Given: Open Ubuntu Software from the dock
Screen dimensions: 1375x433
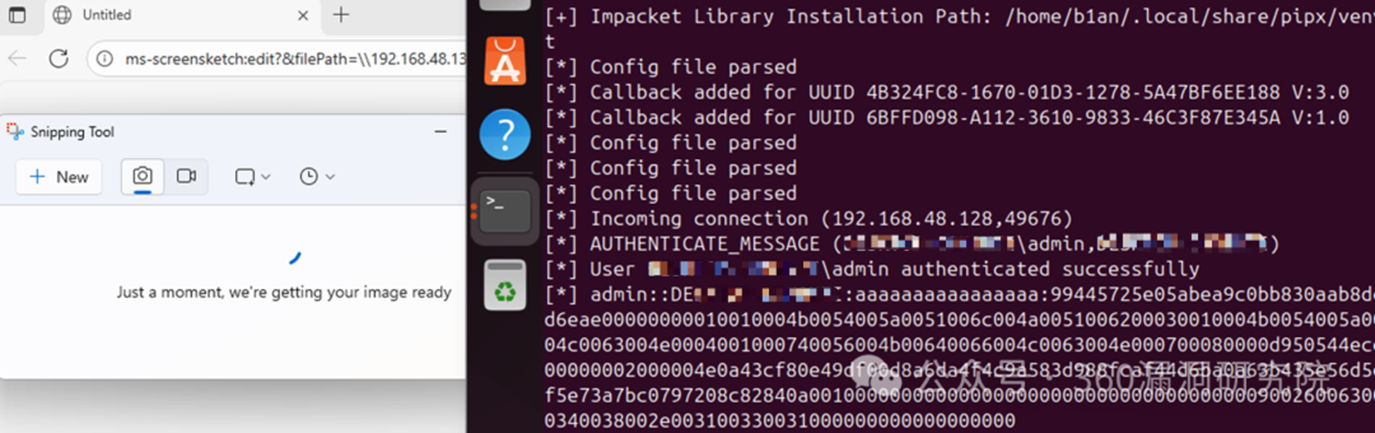Looking at the screenshot, I should [x=505, y=62].
